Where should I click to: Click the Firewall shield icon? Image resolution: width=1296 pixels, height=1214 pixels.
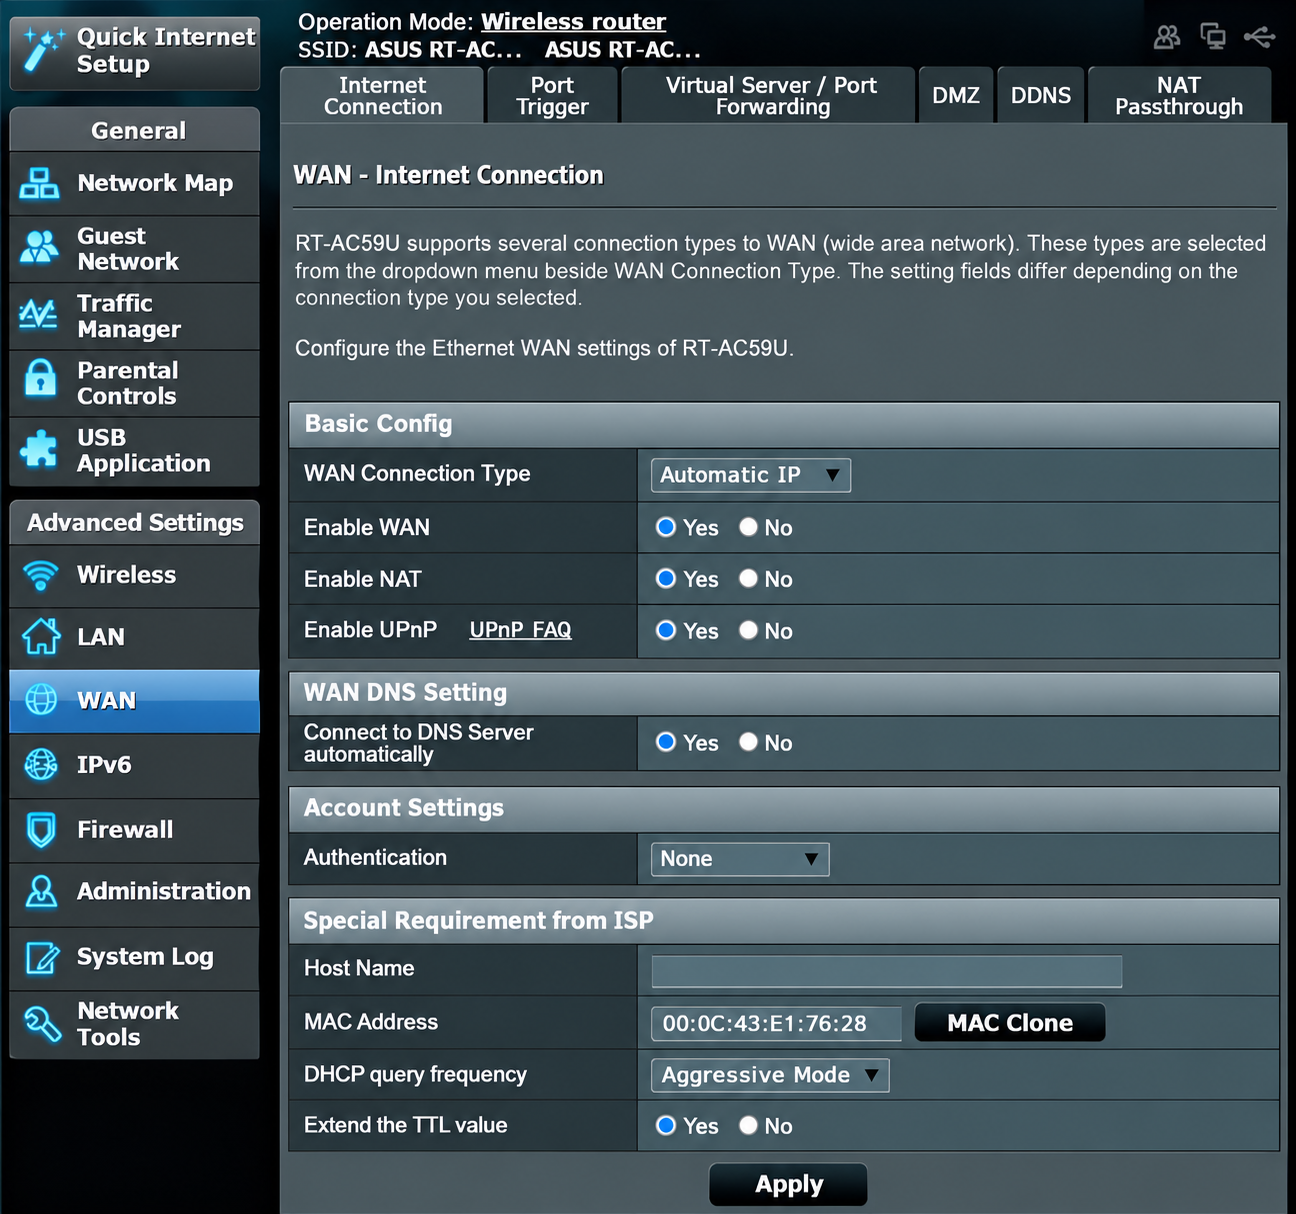point(41,830)
